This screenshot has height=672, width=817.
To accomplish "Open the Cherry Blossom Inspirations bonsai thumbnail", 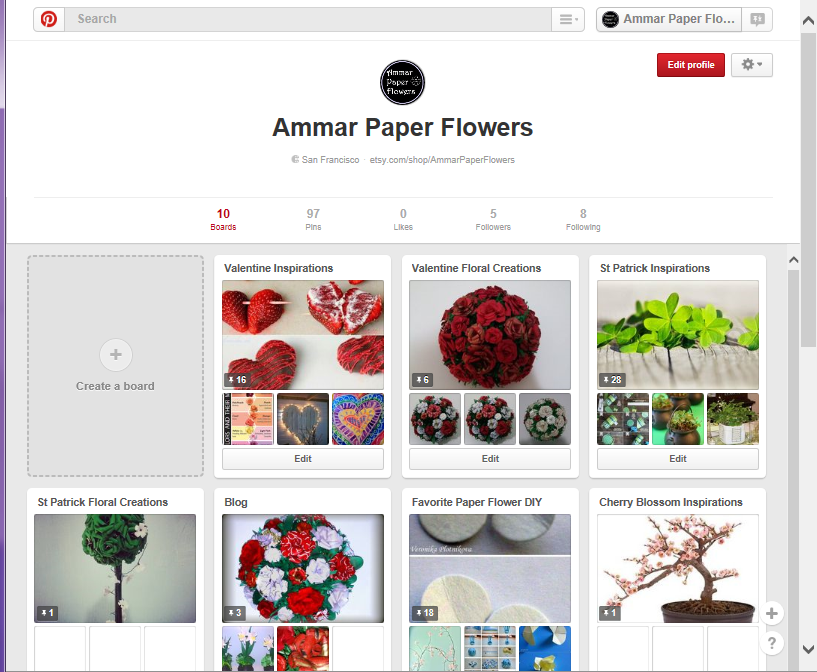I will (x=678, y=568).
